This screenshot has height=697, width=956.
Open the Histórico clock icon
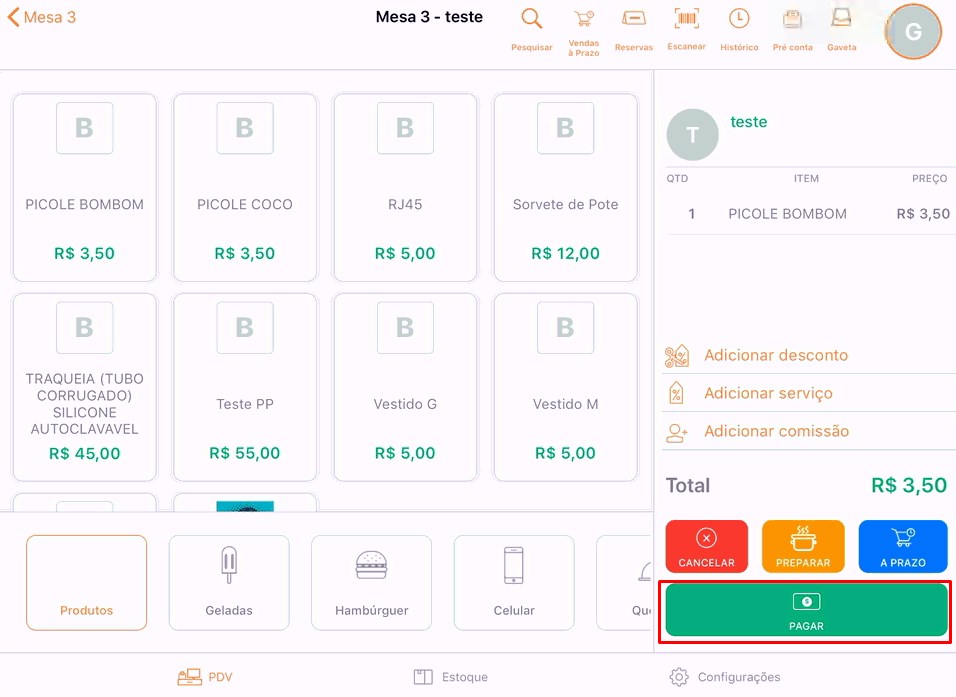[739, 29]
